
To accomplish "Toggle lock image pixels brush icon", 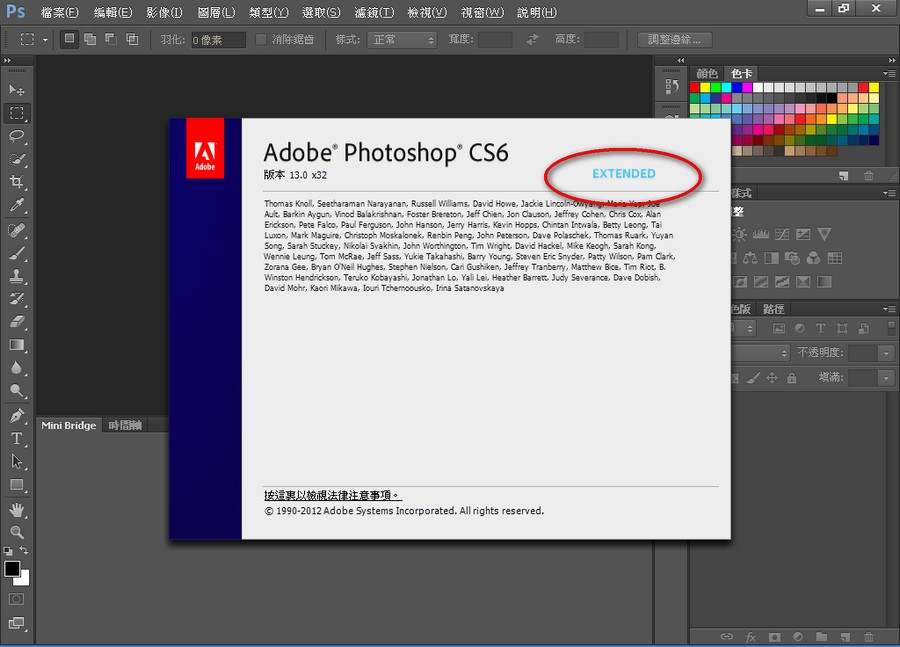I will point(754,378).
